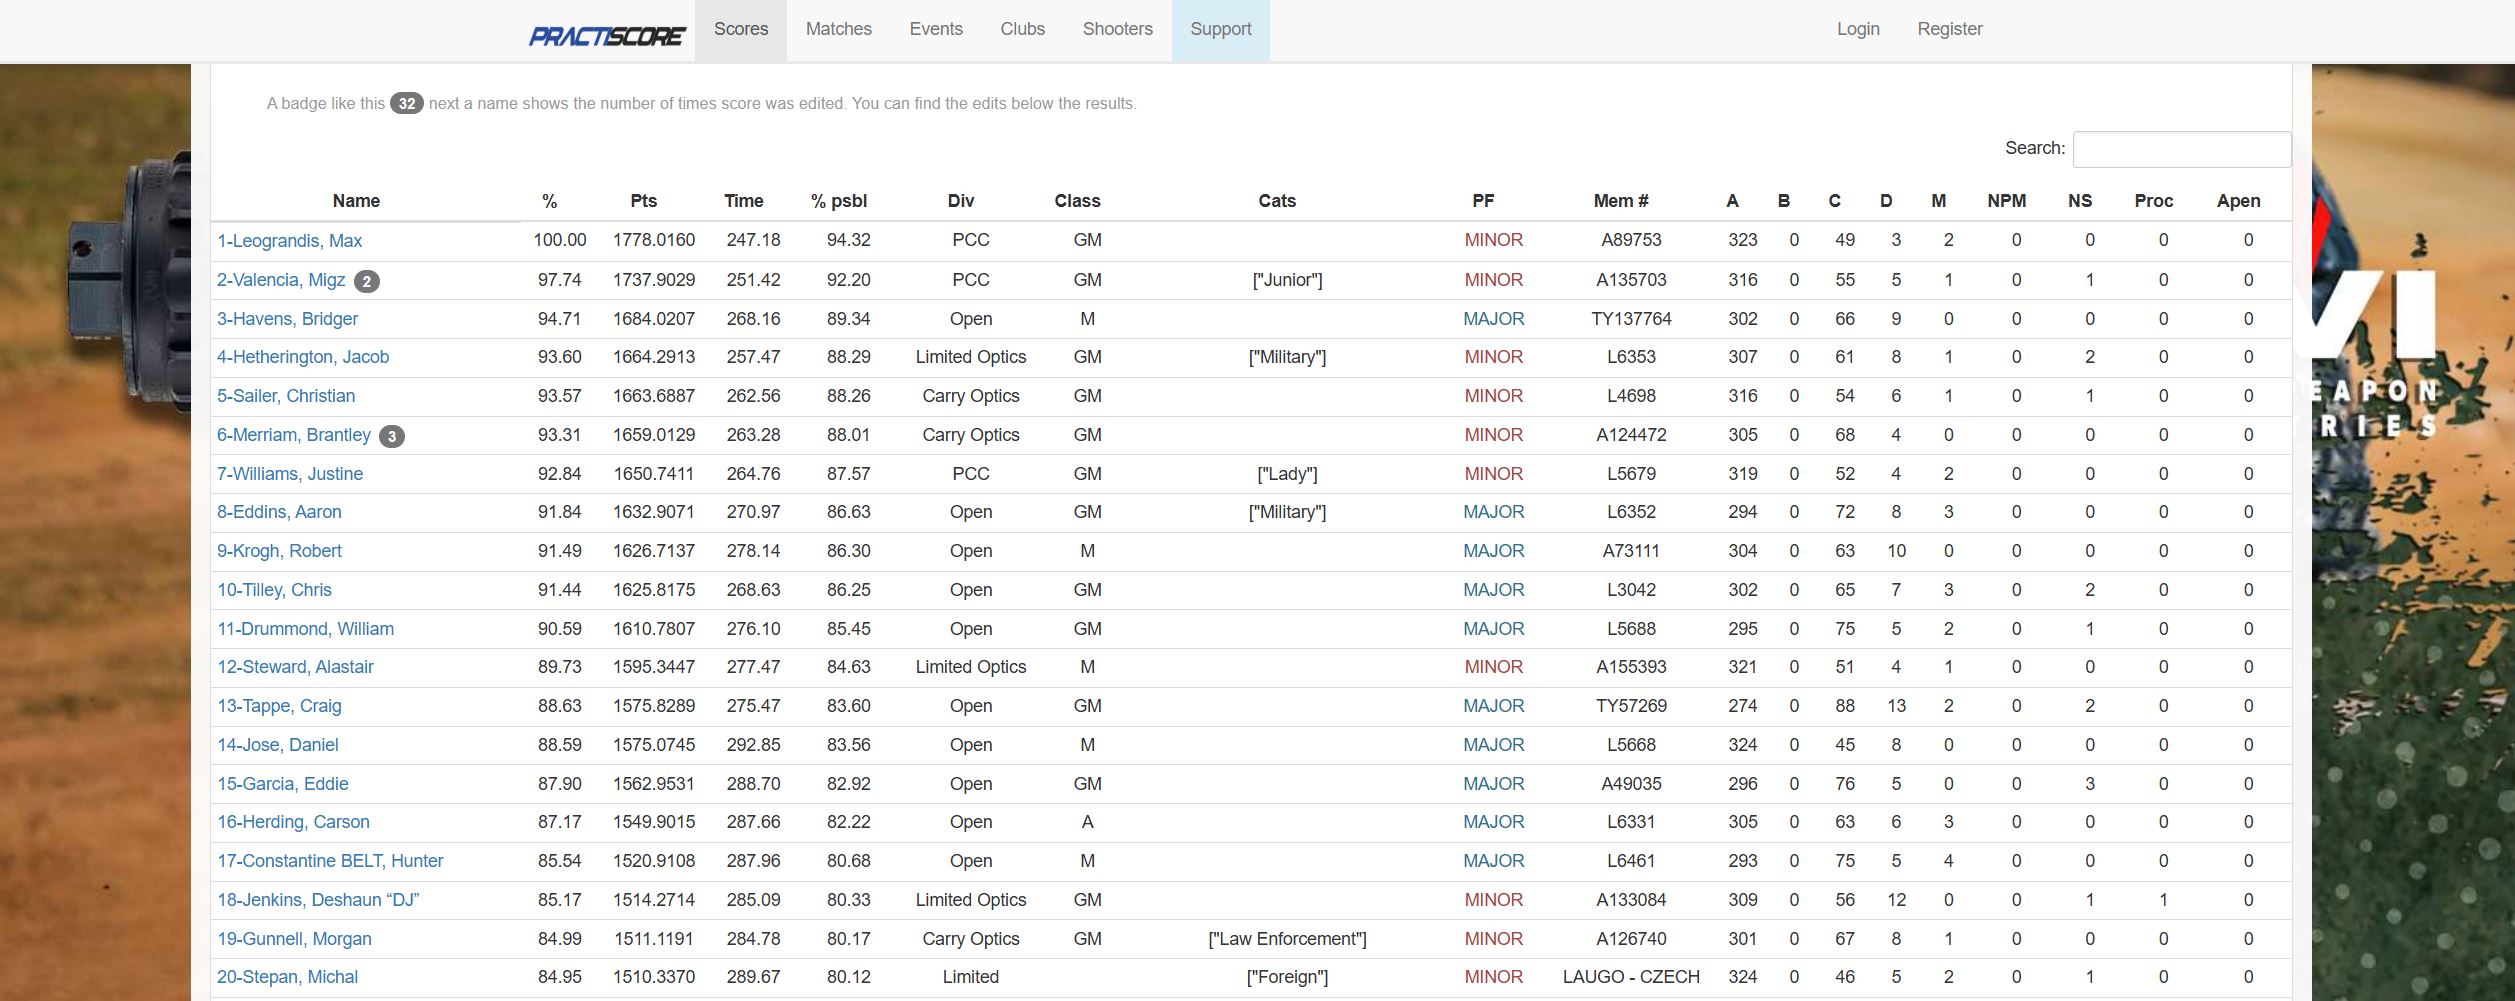Open the Support tab
Viewport: 2515px width, 1001px height.
point(1221,30)
